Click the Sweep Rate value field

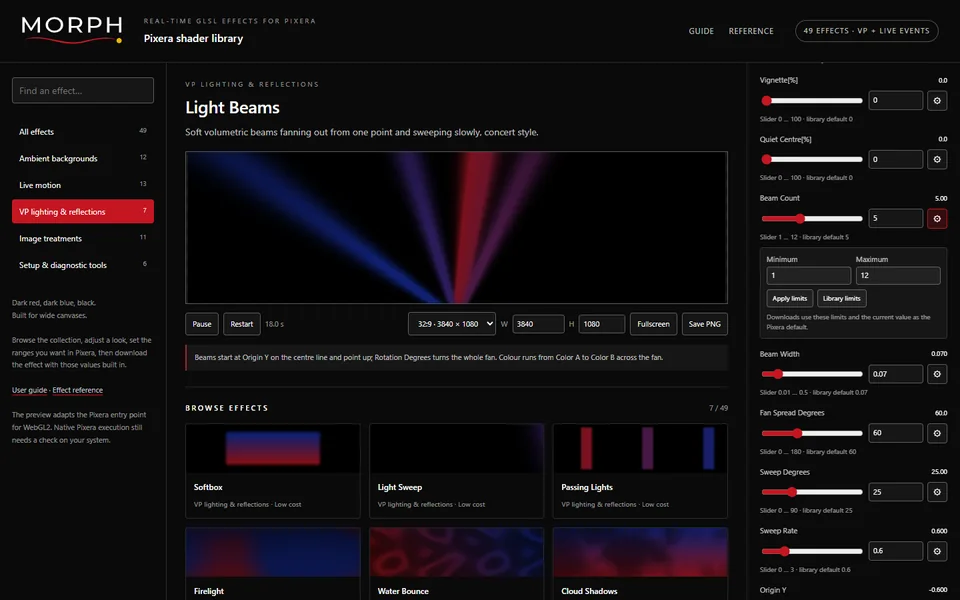[x=895, y=551]
